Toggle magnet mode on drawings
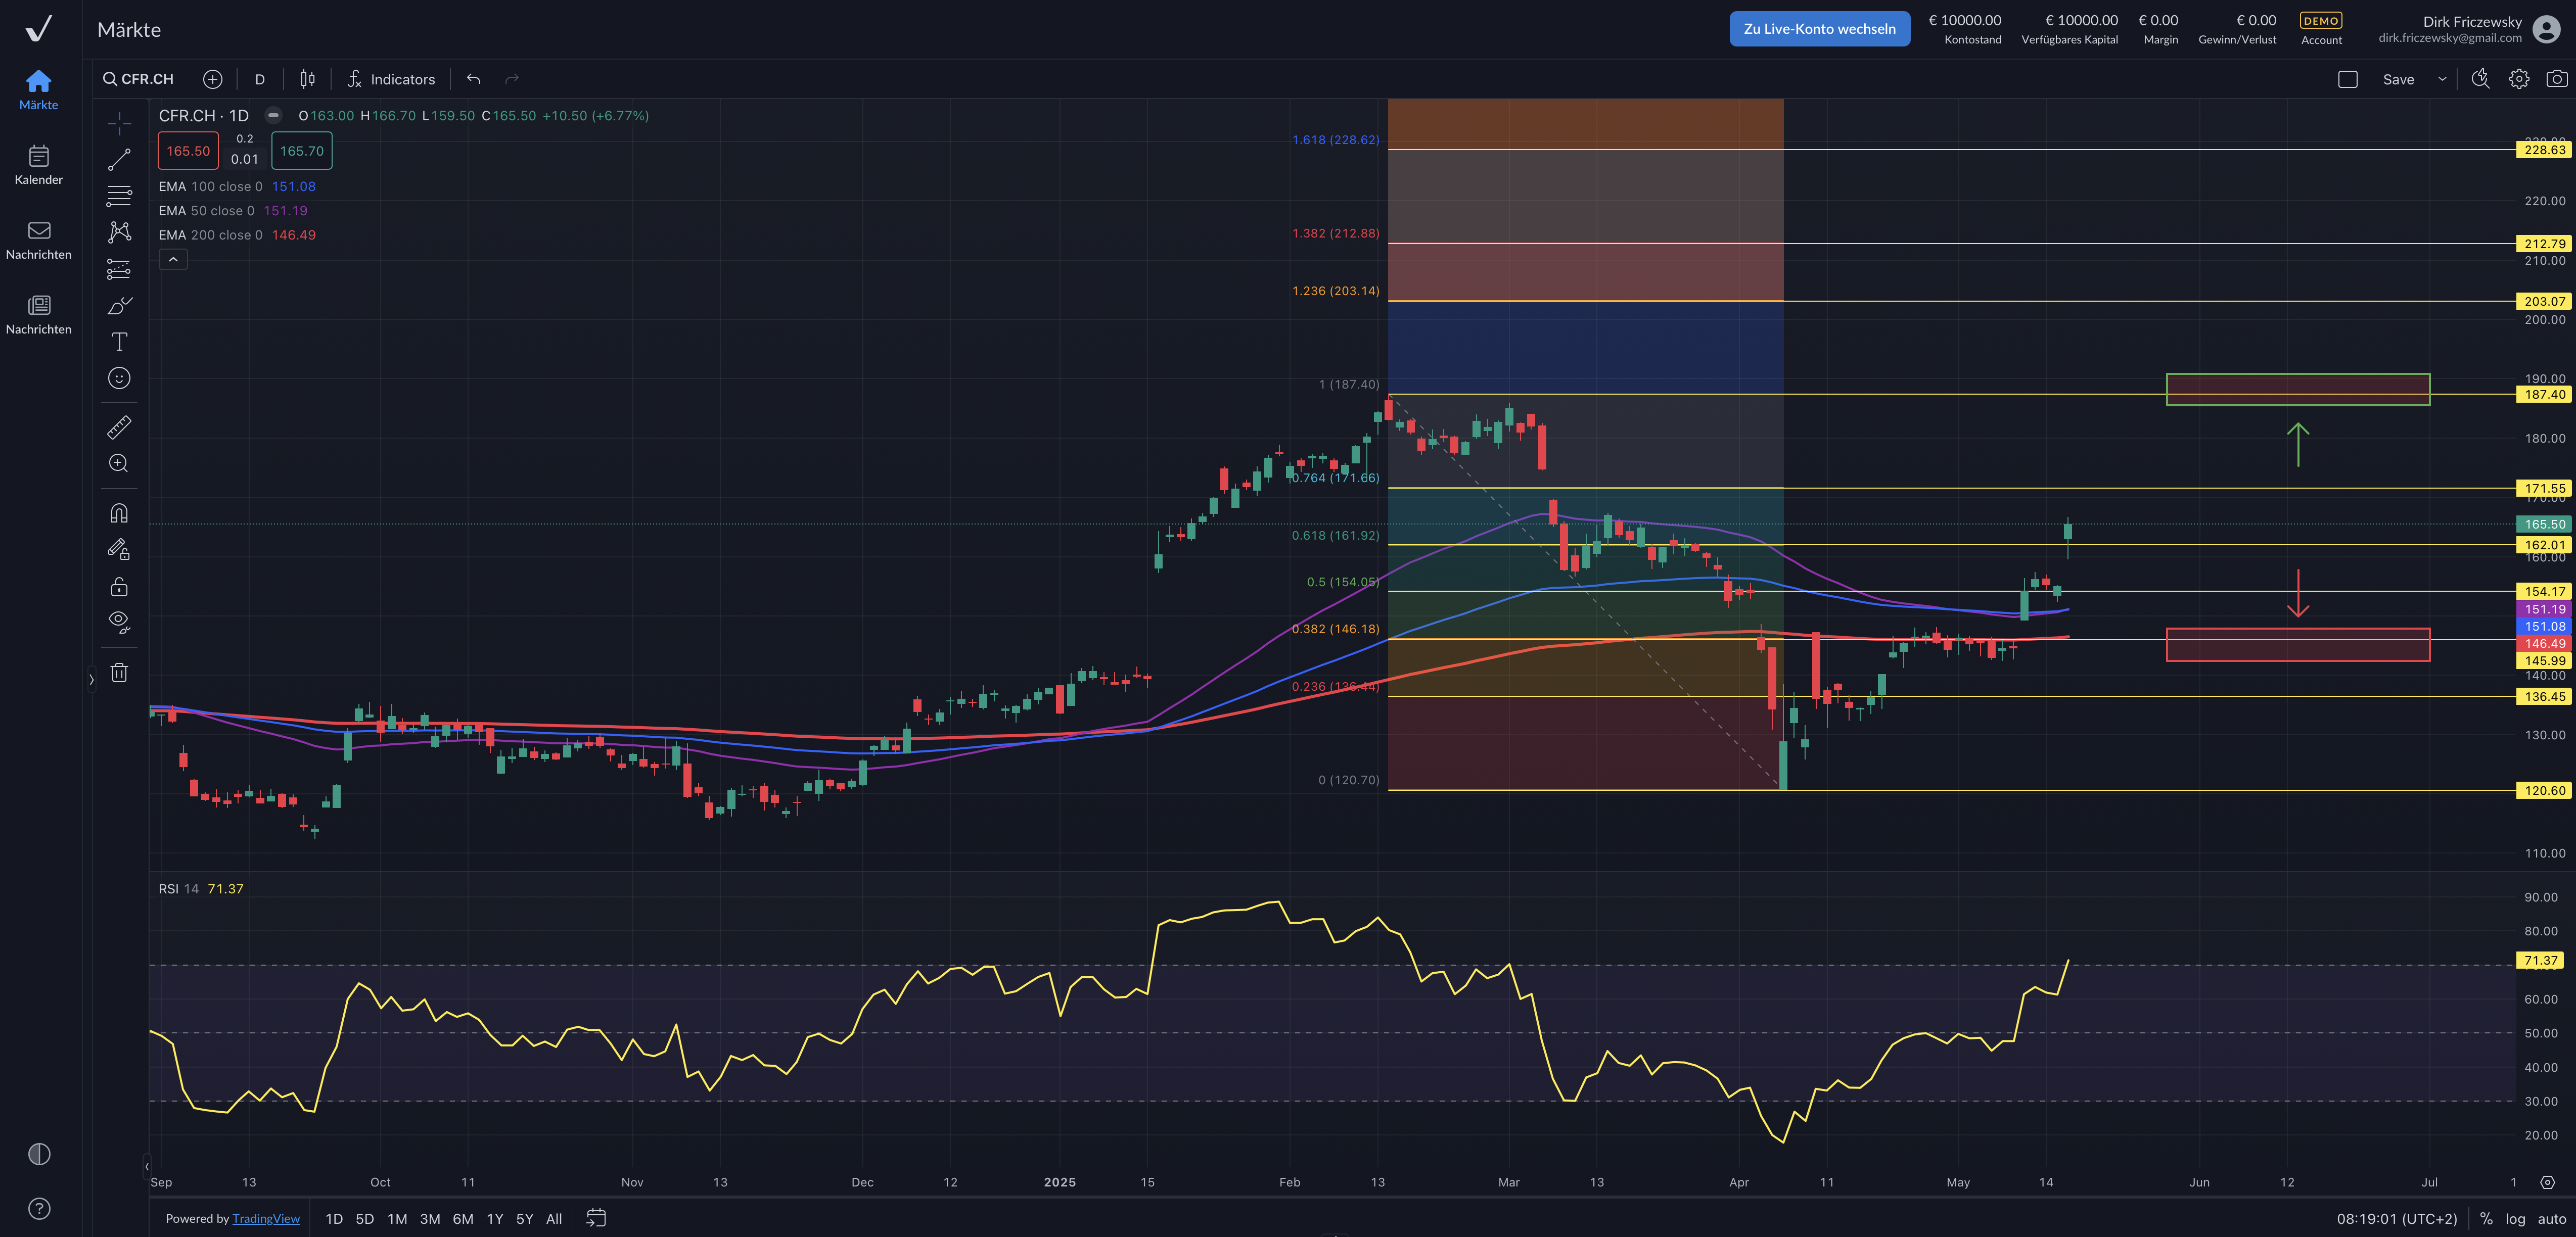The width and height of the screenshot is (2576, 1237). click(x=119, y=513)
